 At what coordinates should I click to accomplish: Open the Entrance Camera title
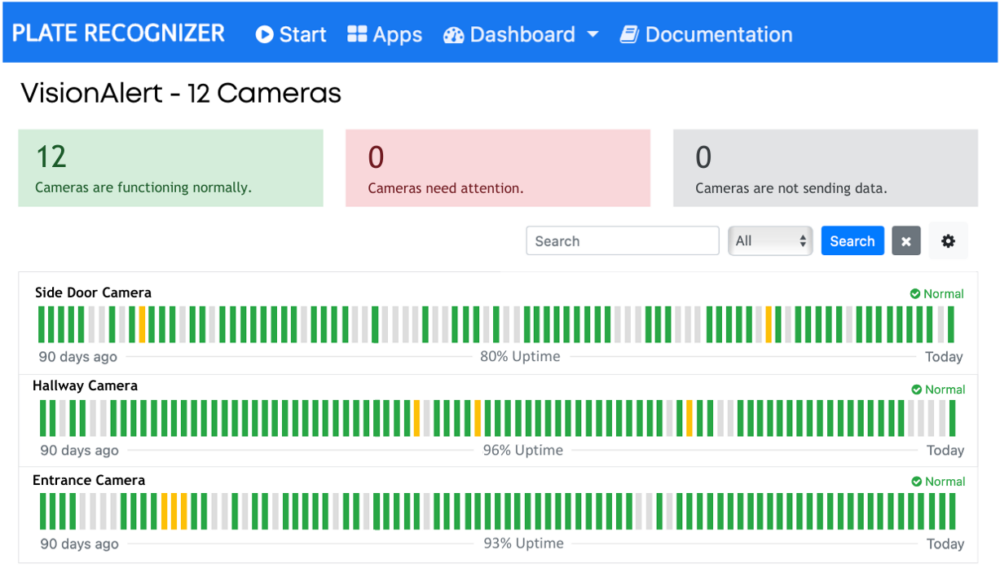[x=89, y=480]
